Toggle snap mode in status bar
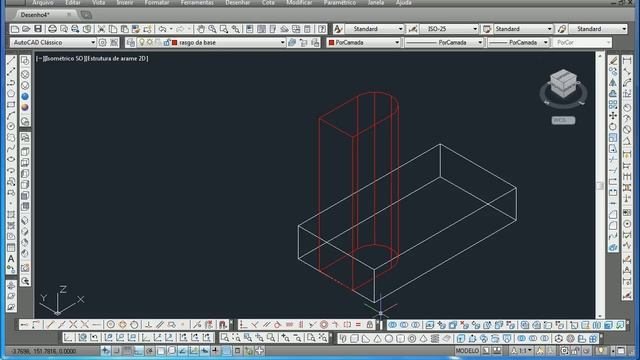The width and height of the screenshot is (640, 360). [116, 351]
